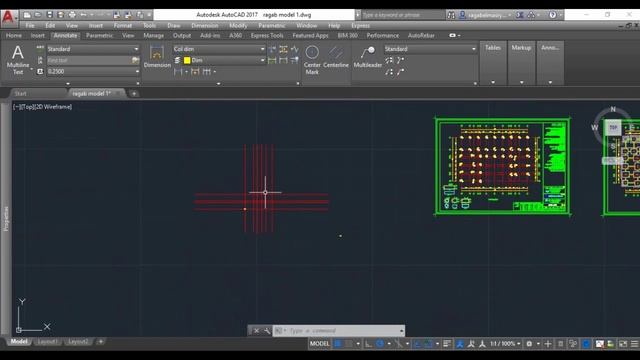The width and height of the screenshot is (640, 360).
Task: Click the Linear dimension icon
Action: point(178,72)
